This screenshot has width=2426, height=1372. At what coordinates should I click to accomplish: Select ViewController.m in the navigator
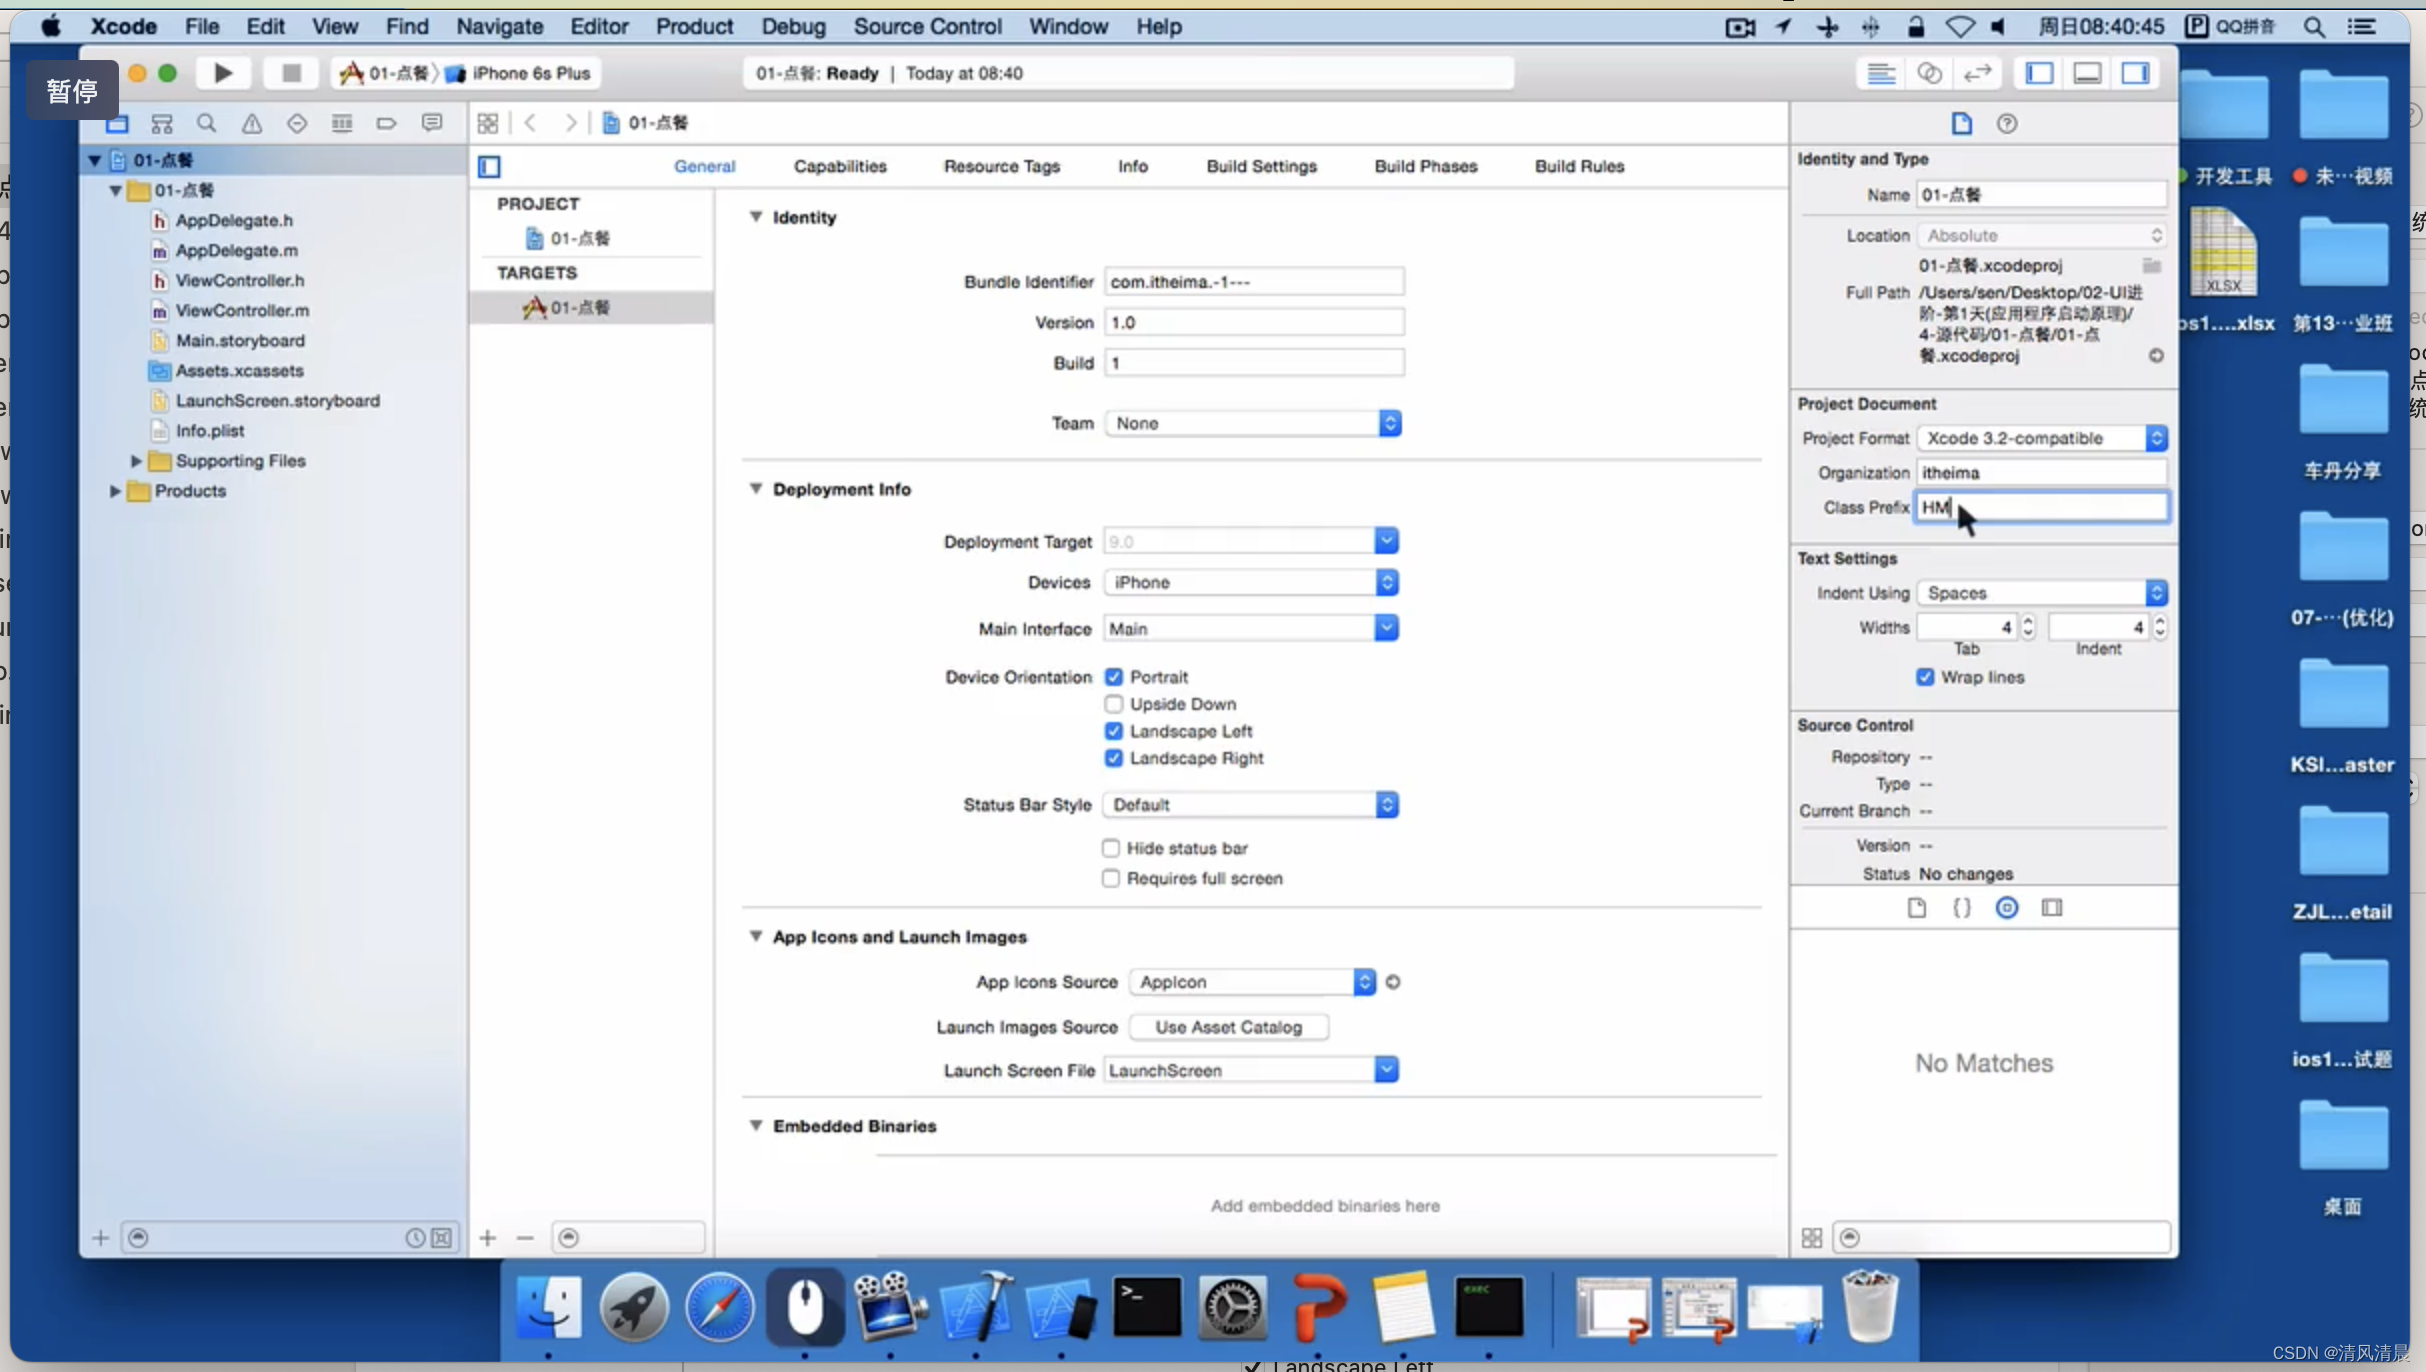point(242,311)
